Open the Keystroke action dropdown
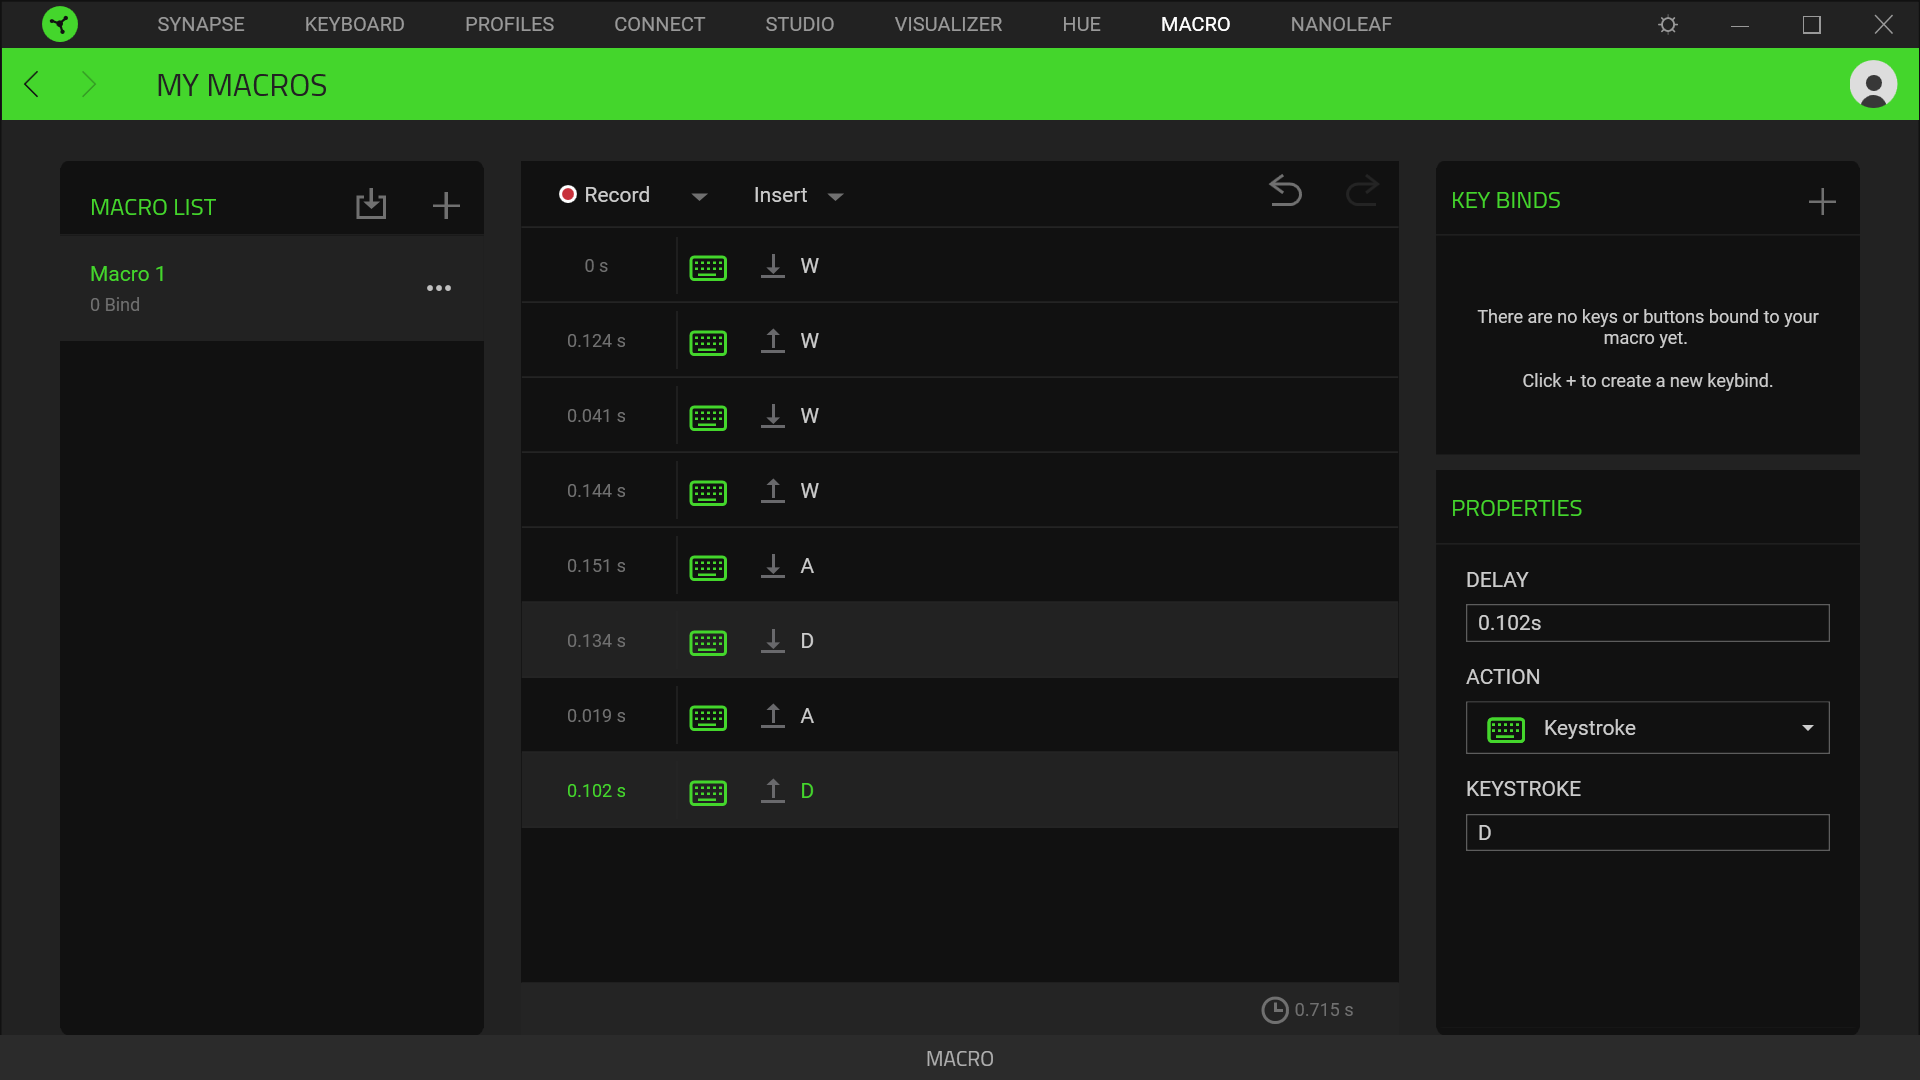 (1647, 728)
